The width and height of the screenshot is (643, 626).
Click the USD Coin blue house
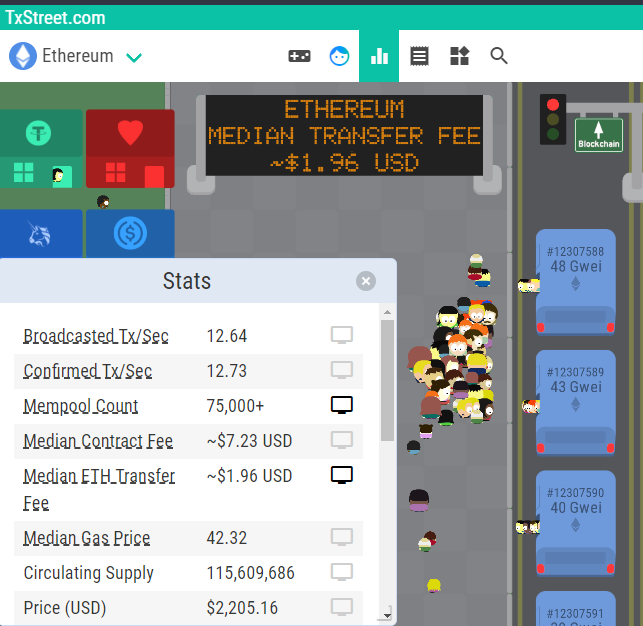click(x=130, y=234)
